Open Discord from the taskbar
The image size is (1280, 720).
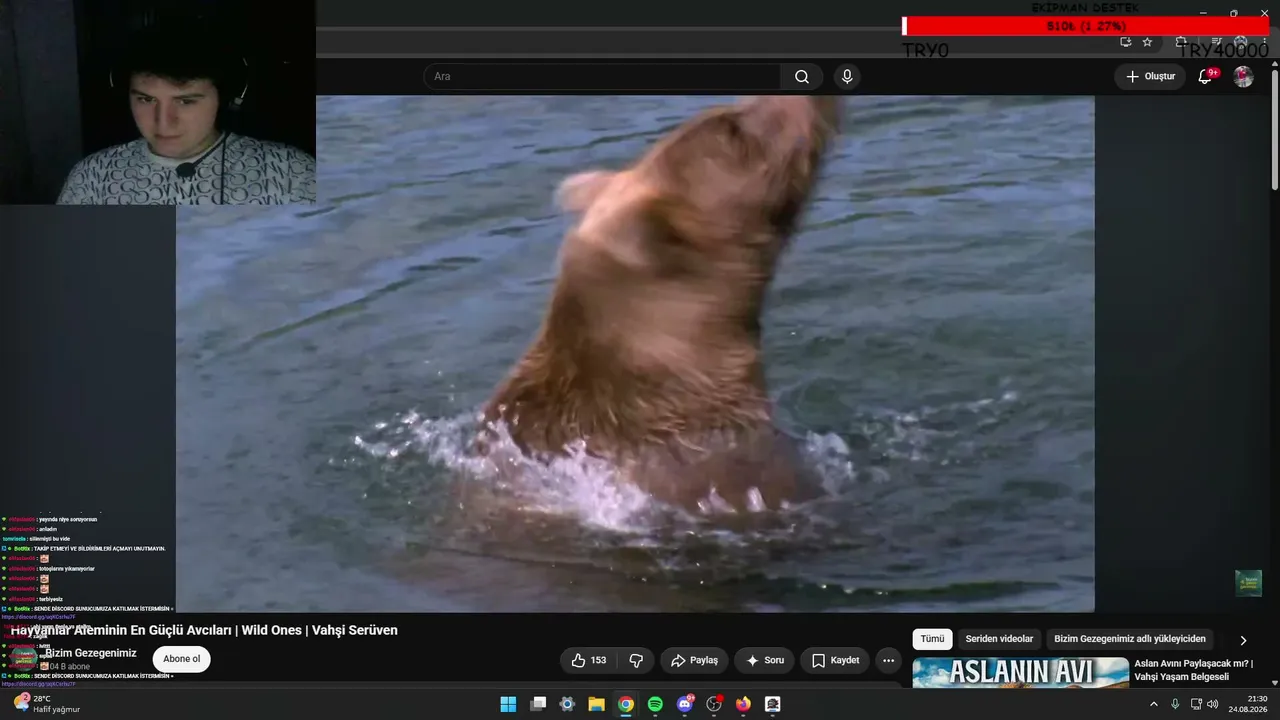(685, 704)
